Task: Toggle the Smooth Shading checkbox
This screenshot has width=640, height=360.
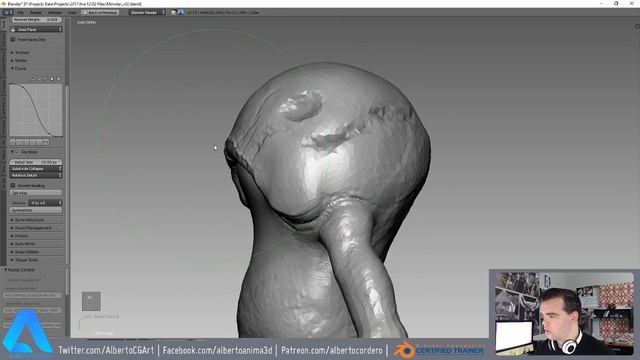Action: click(13, 185)
